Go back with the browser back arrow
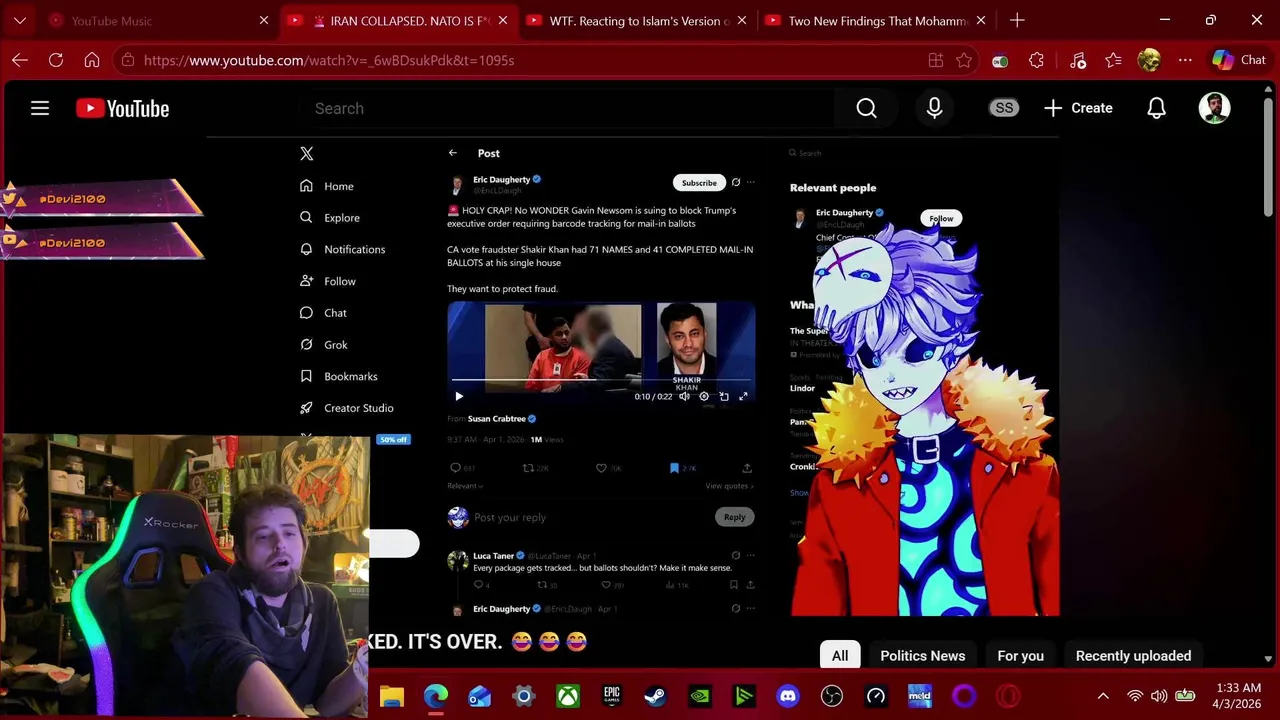This screenshot has height=720, width=1280. (20, 60)
